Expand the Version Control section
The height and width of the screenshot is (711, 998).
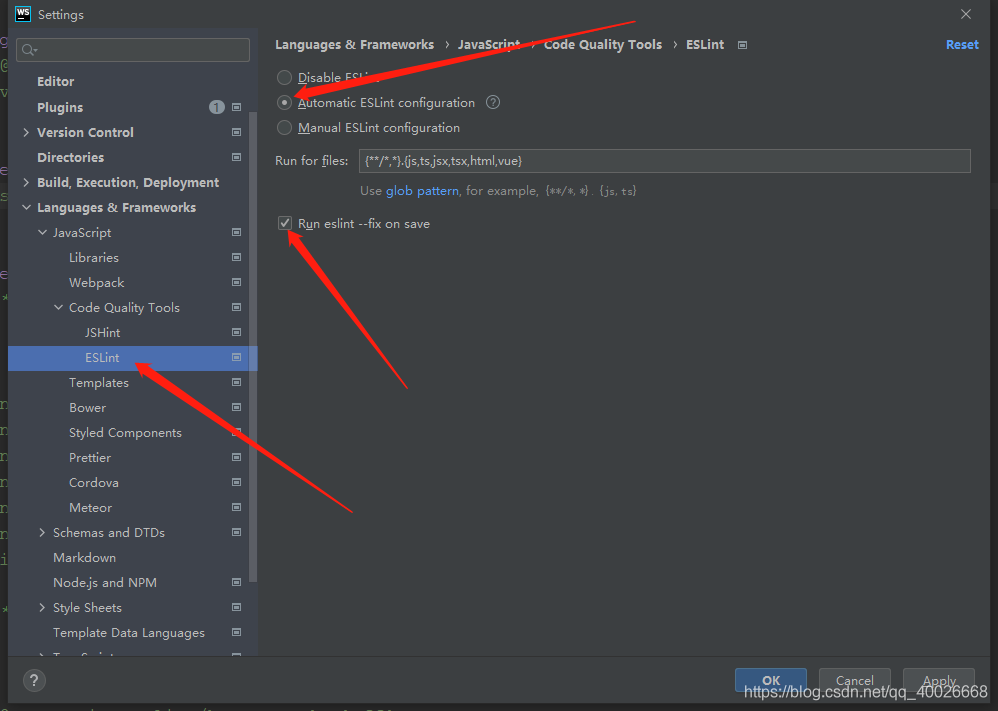click(26, 132)
